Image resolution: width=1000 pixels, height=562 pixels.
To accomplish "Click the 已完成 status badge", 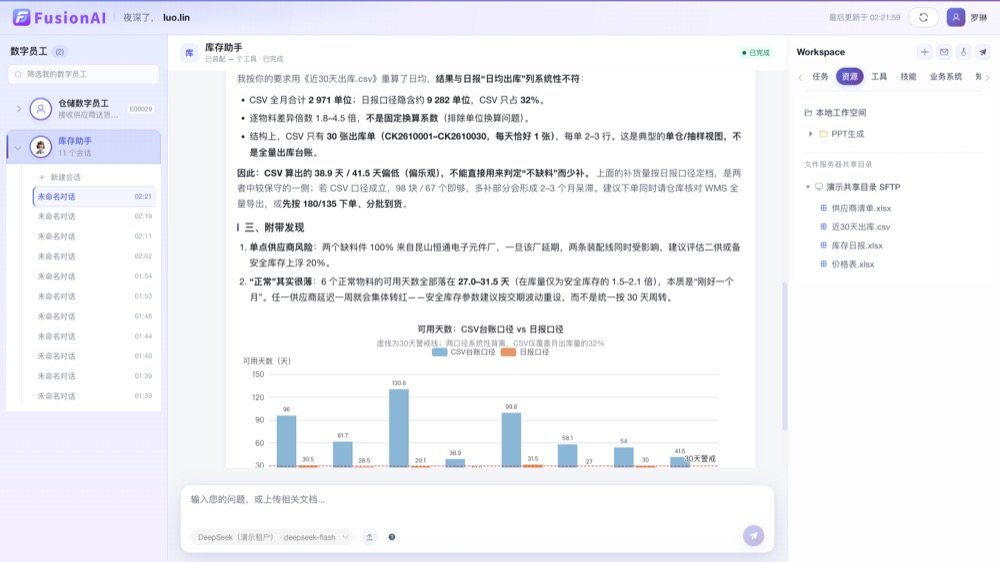I will pos(756,53).
